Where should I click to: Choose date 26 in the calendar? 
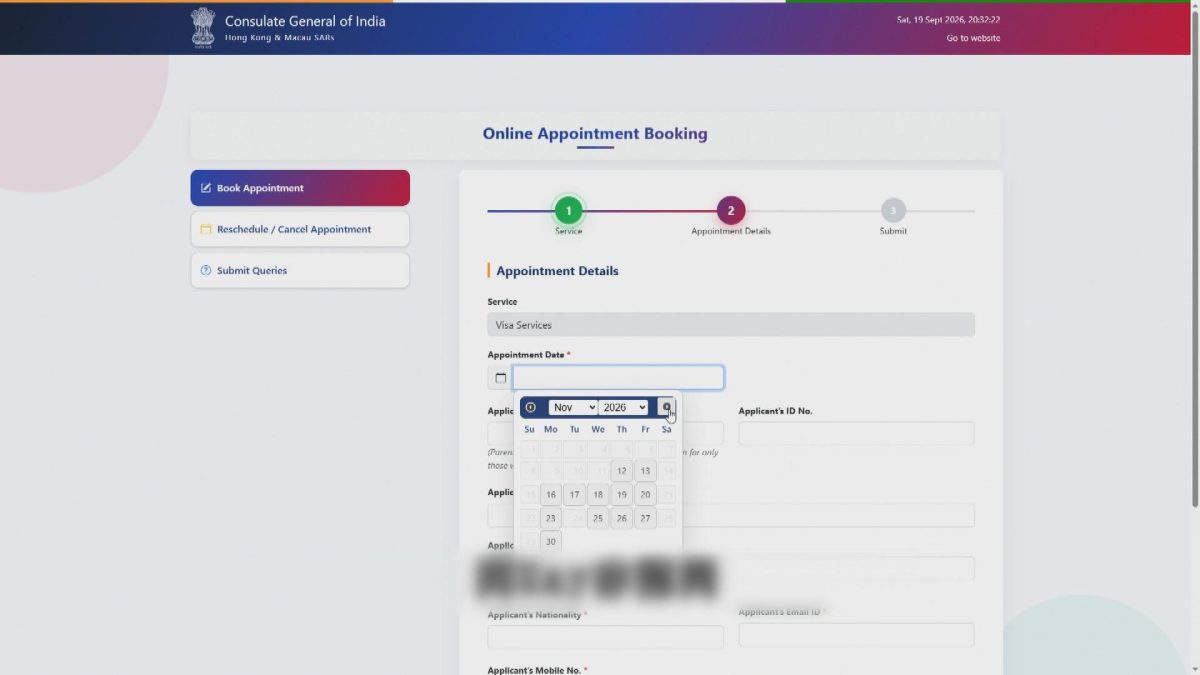coord(621,518)
